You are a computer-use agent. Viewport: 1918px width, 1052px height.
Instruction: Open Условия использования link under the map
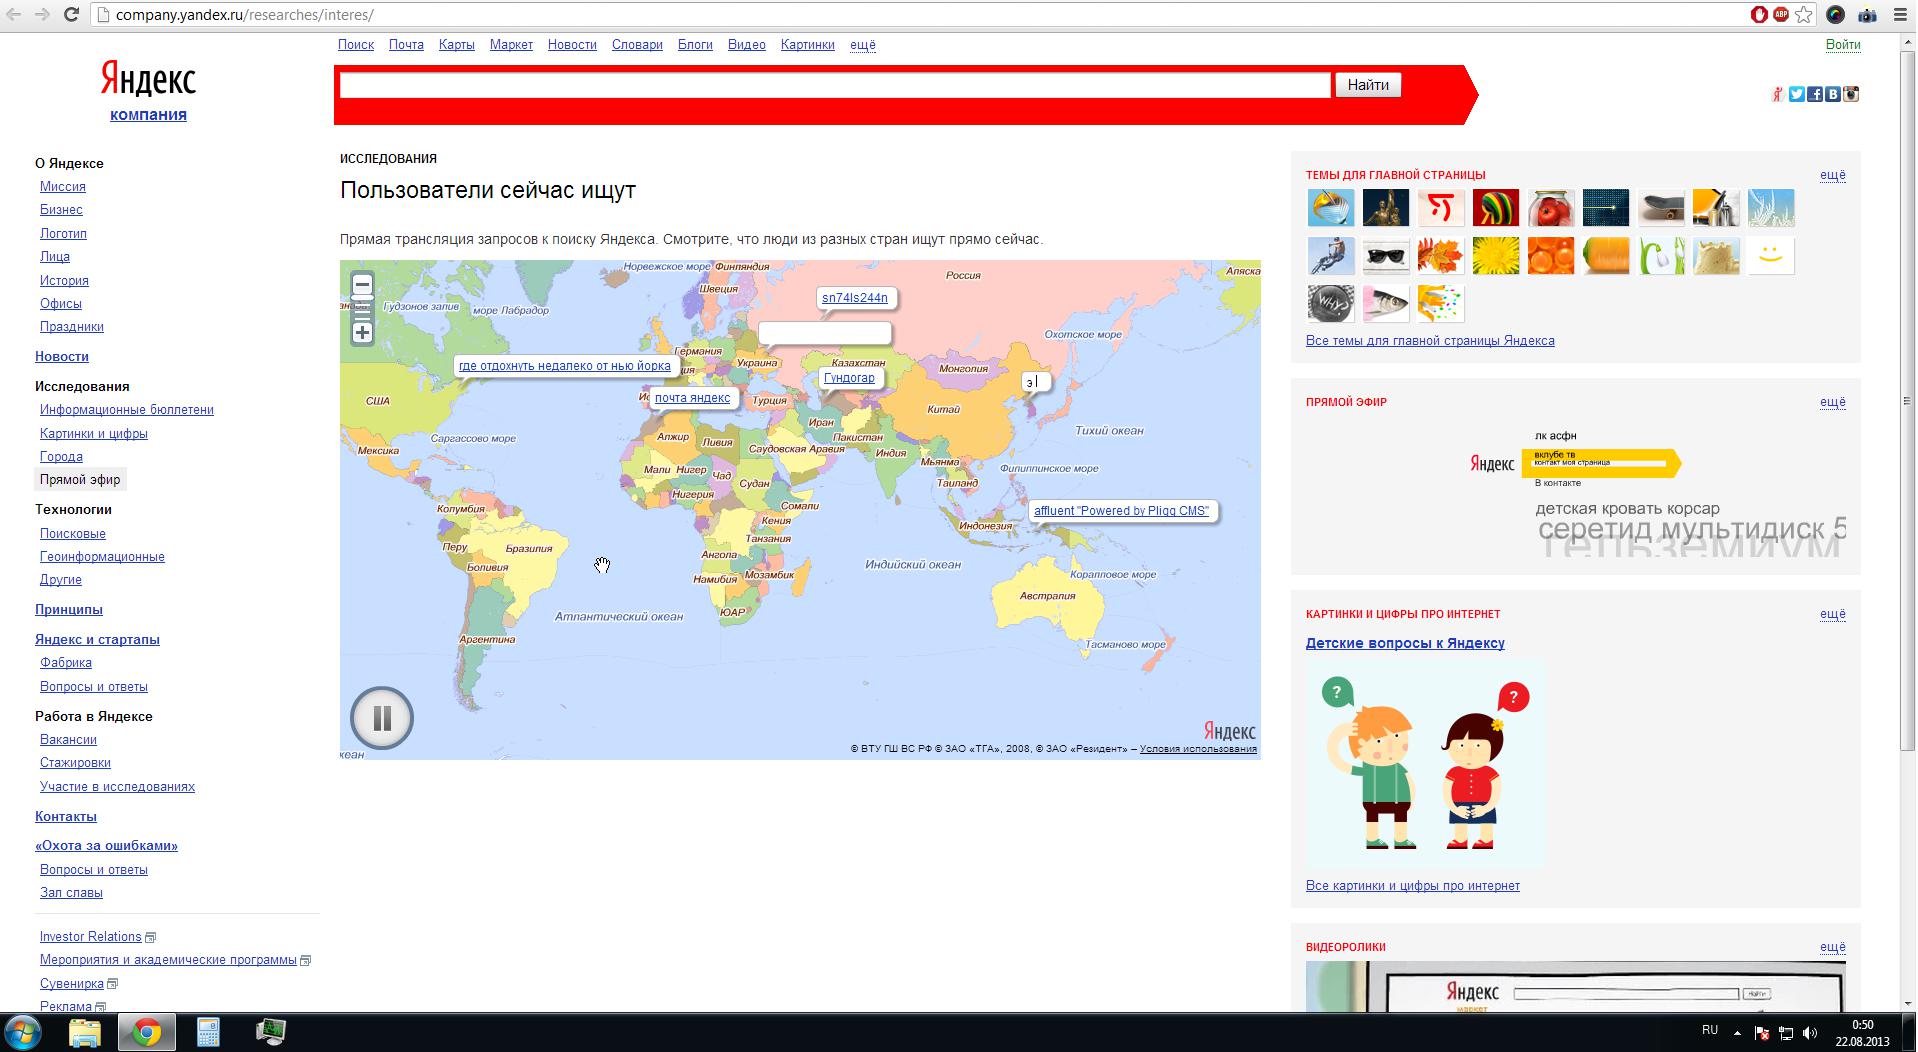click(1198, 749)
